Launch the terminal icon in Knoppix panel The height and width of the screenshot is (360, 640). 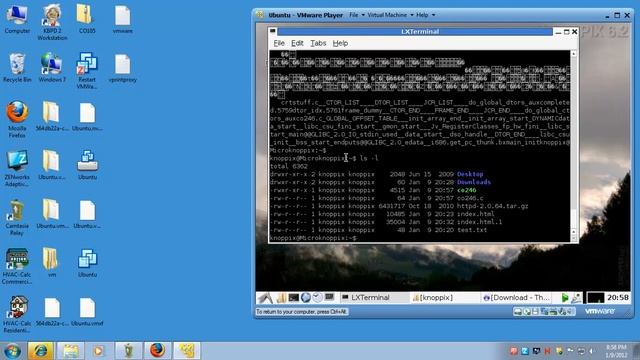click(x=293, y=298)
